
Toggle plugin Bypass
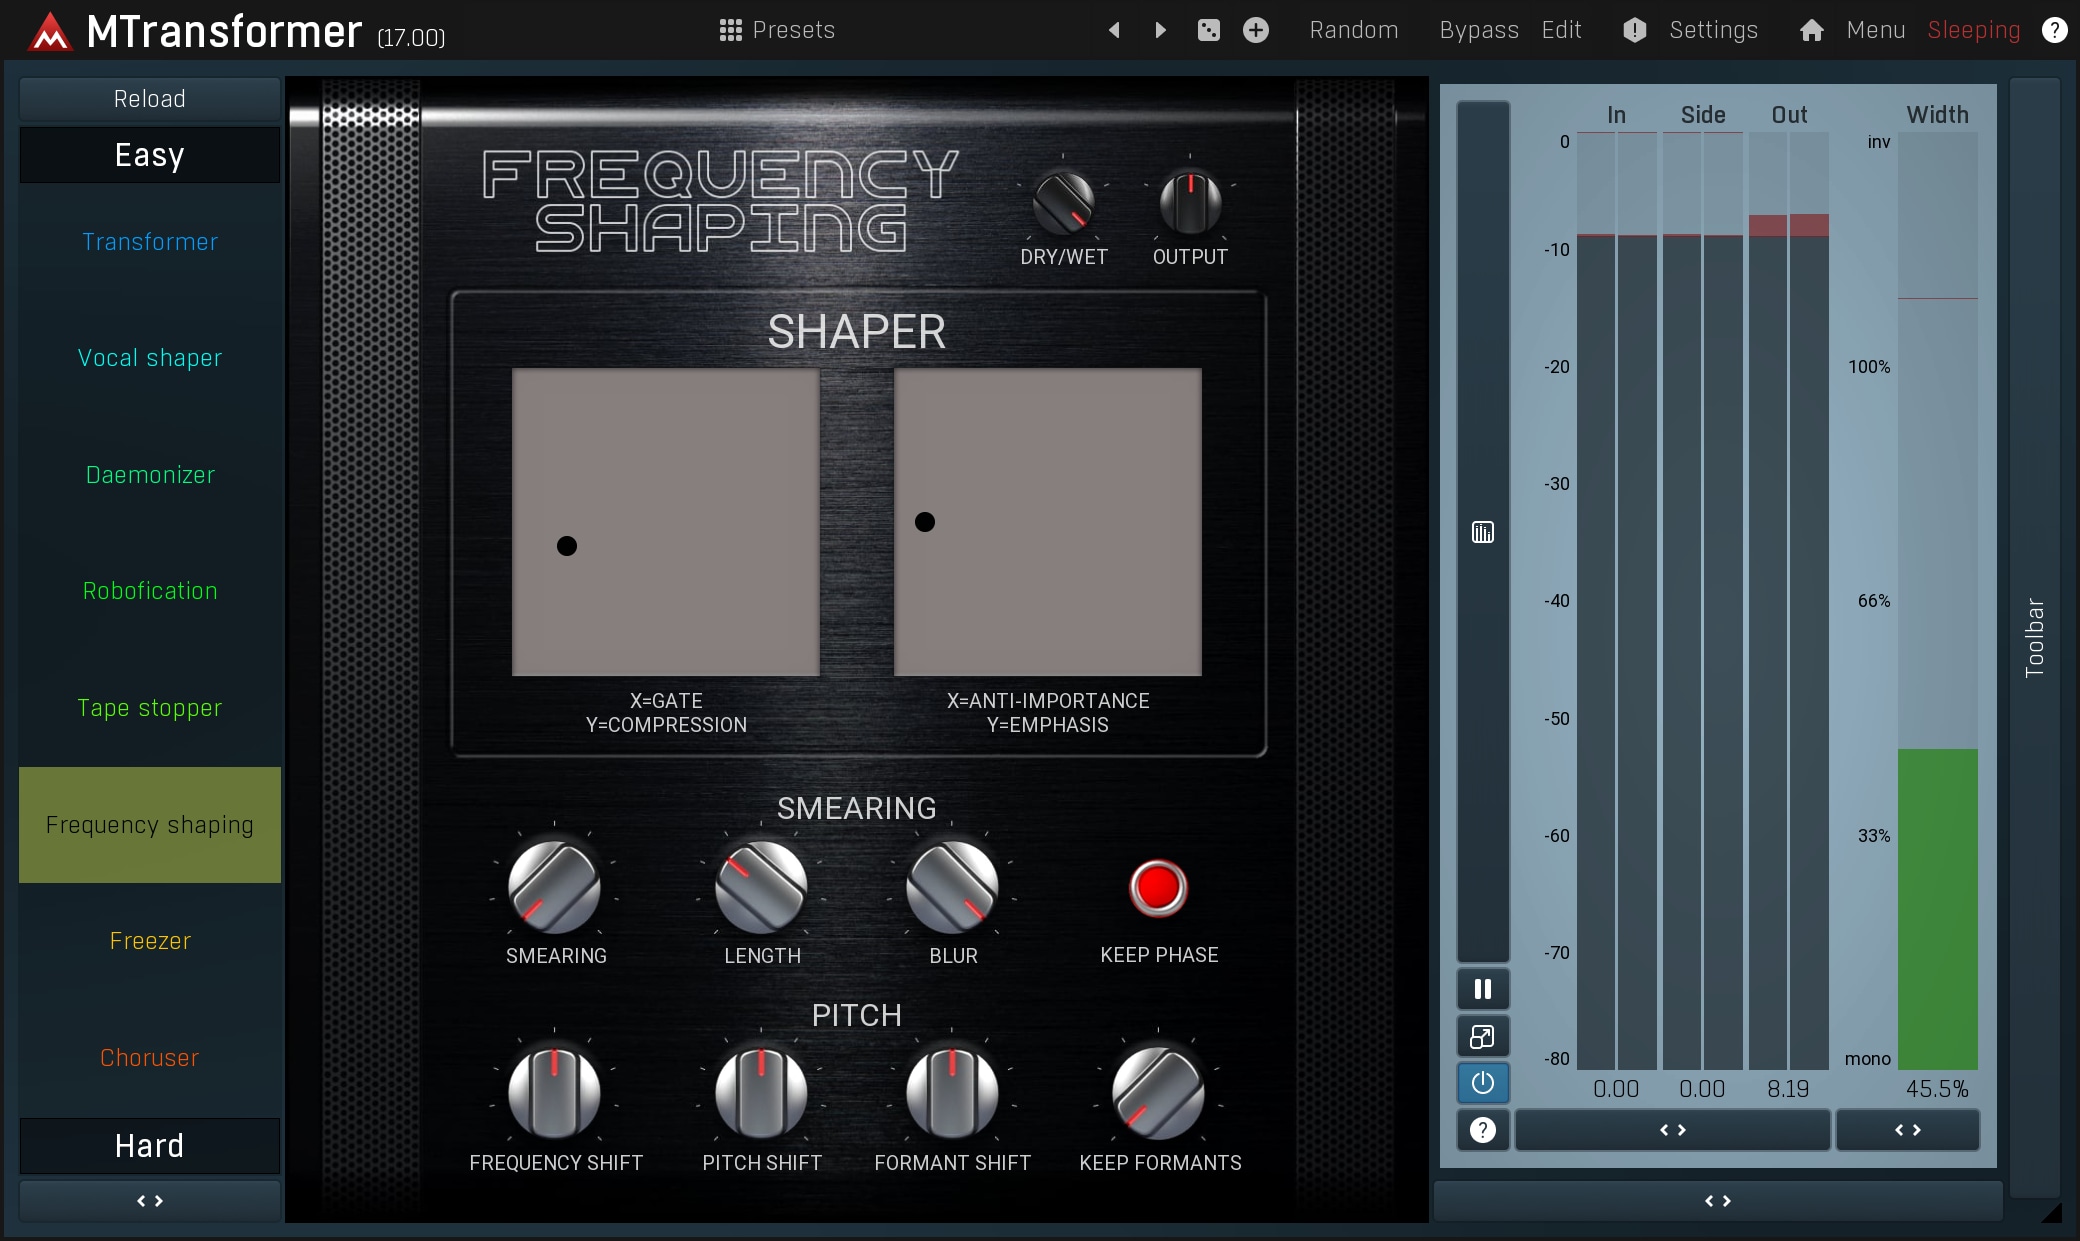[1478, 30]
